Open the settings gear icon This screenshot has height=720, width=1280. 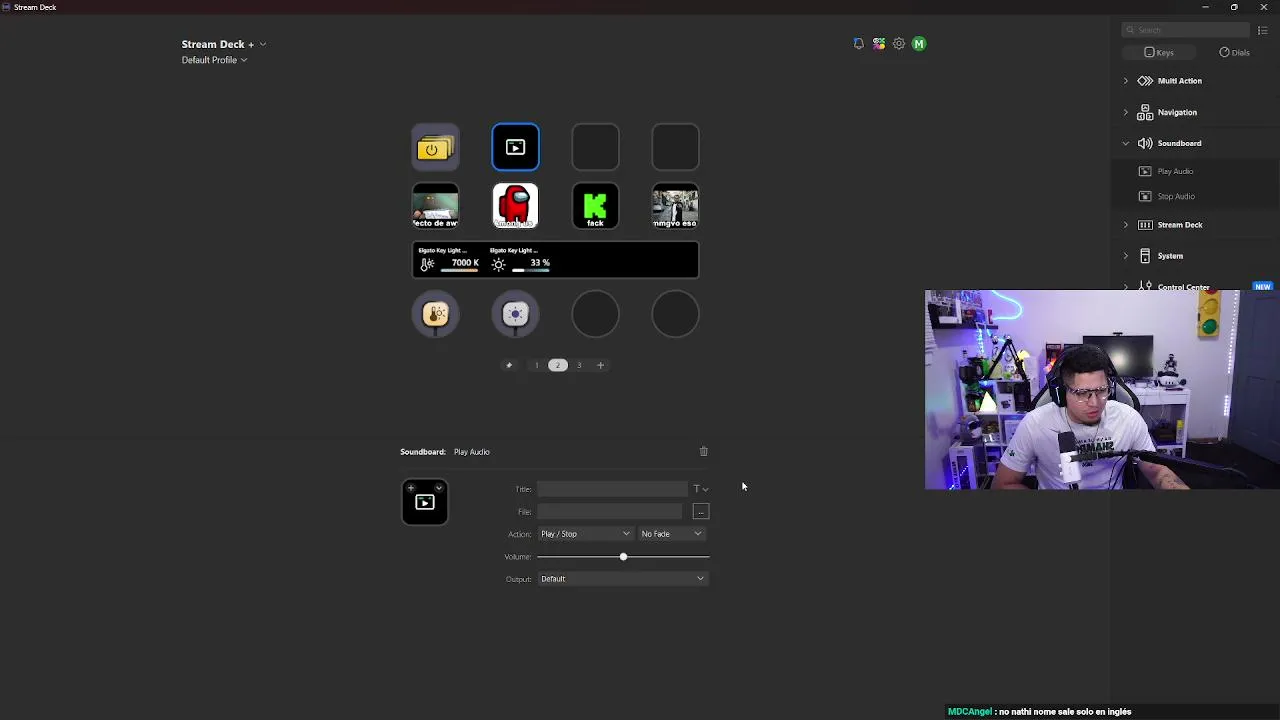point(899,44)
